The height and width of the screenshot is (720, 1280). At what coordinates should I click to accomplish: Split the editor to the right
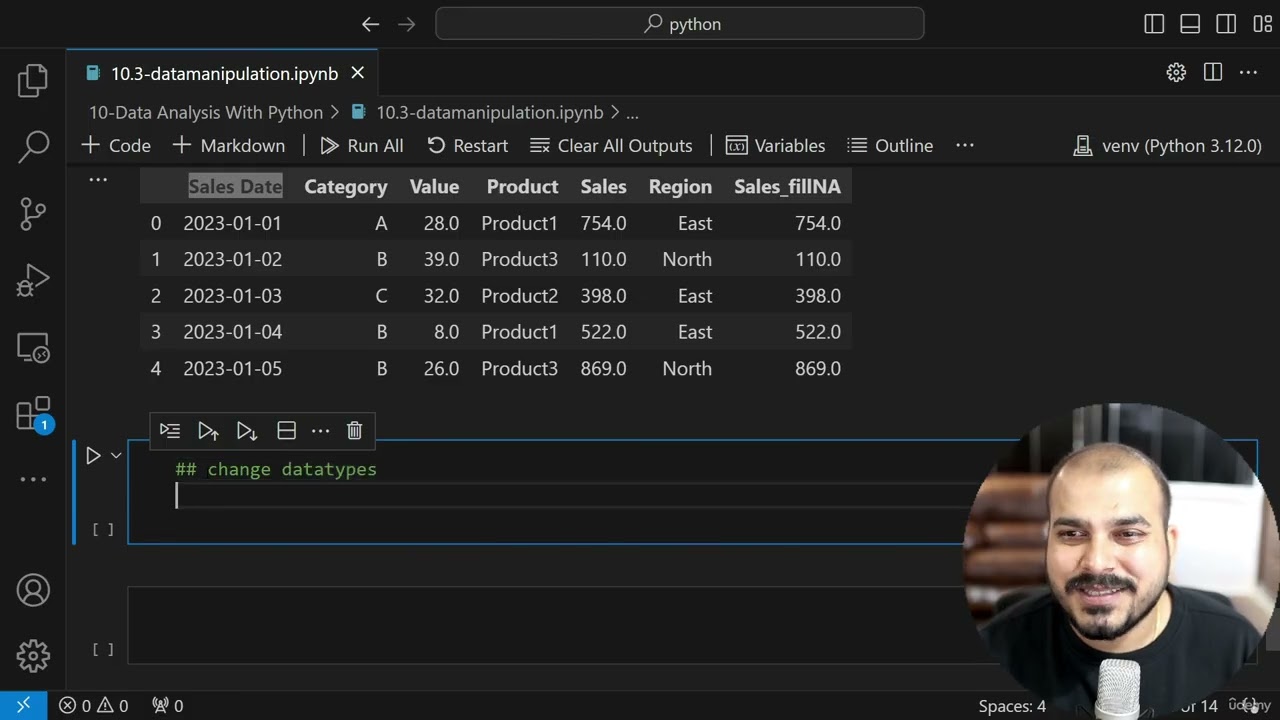[x=1213, y=72]
